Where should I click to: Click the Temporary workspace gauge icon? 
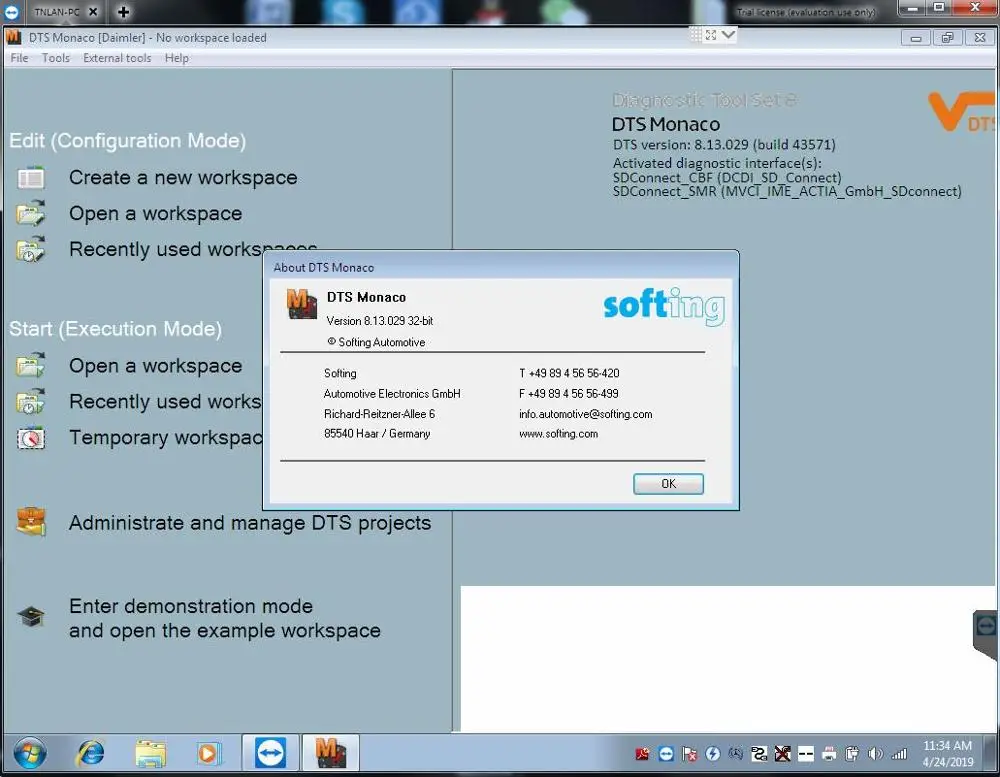[x=31, y=438]
